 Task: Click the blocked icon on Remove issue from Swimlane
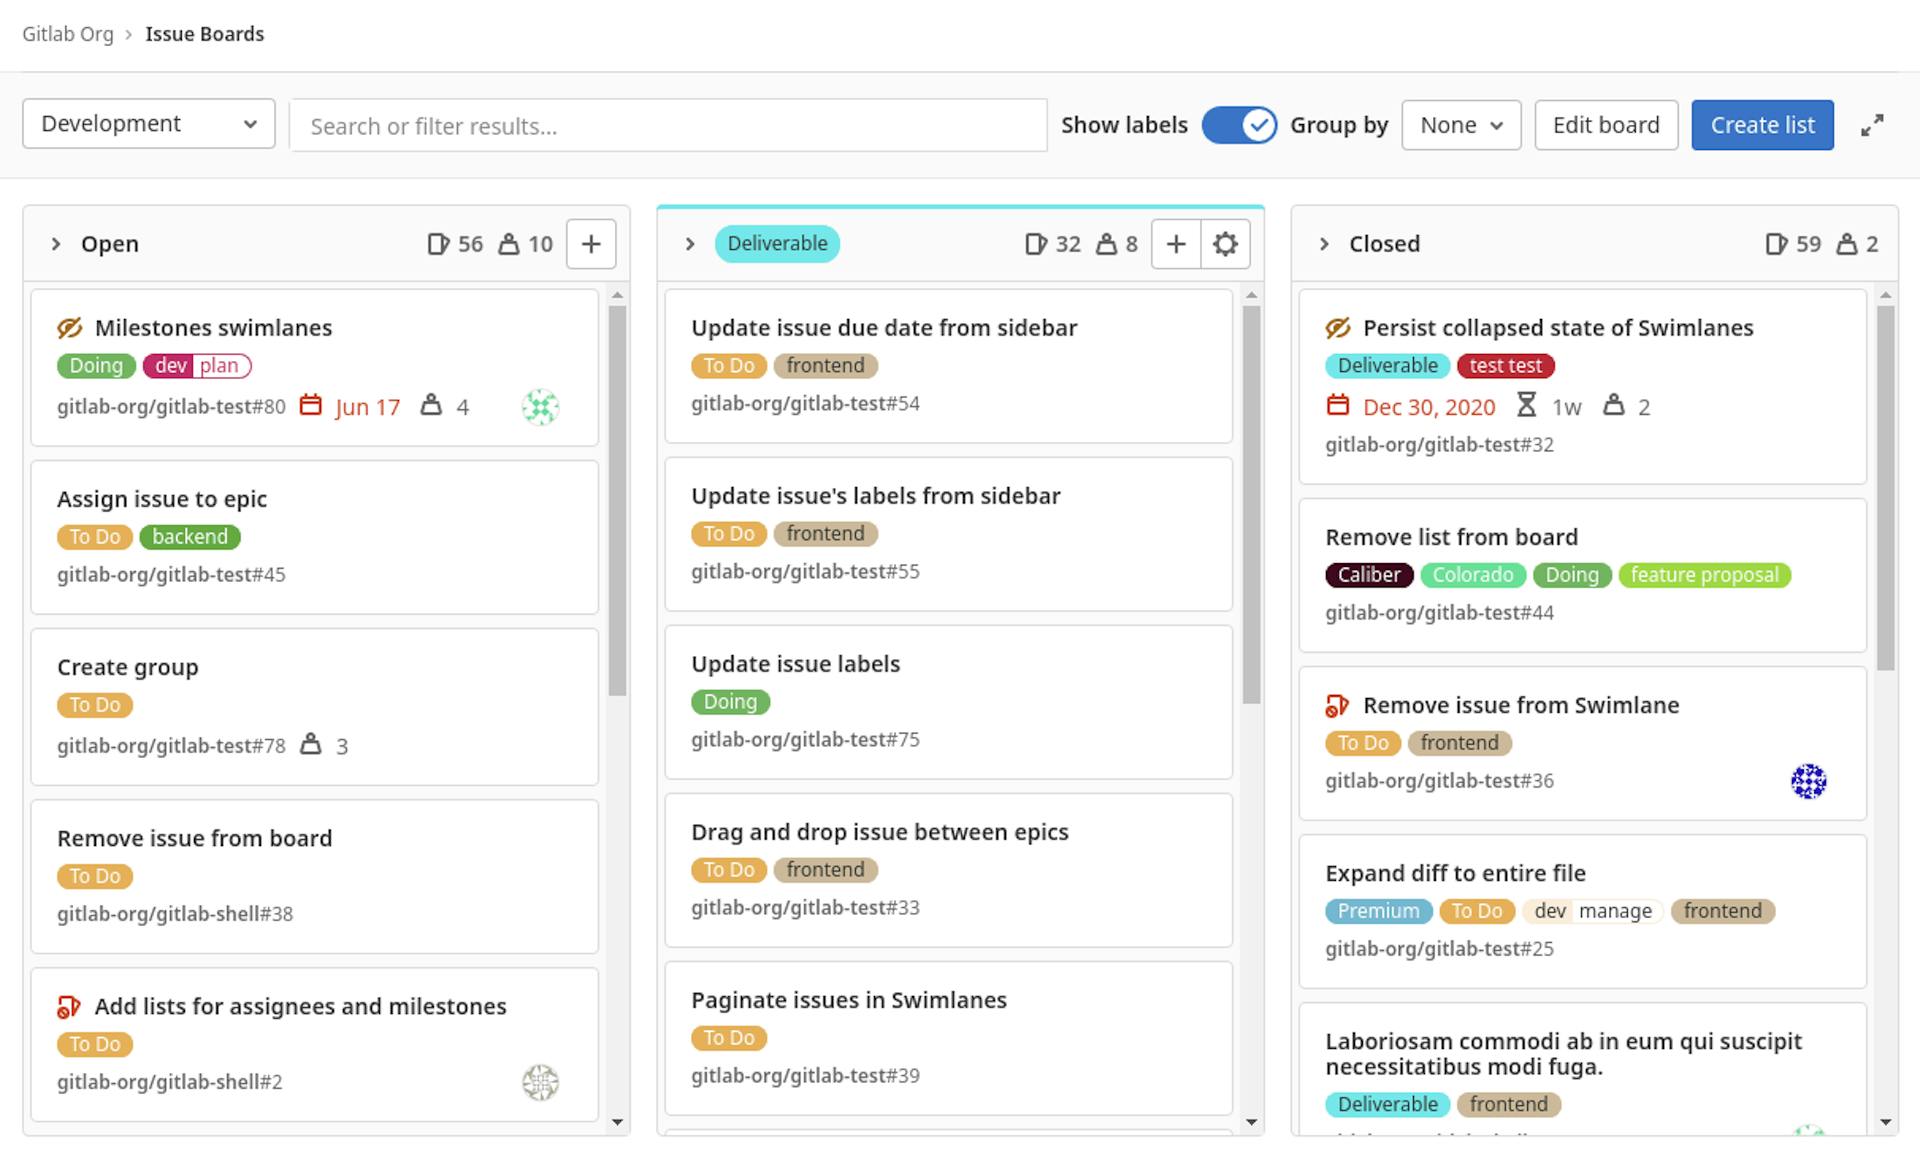[1337, 706]
